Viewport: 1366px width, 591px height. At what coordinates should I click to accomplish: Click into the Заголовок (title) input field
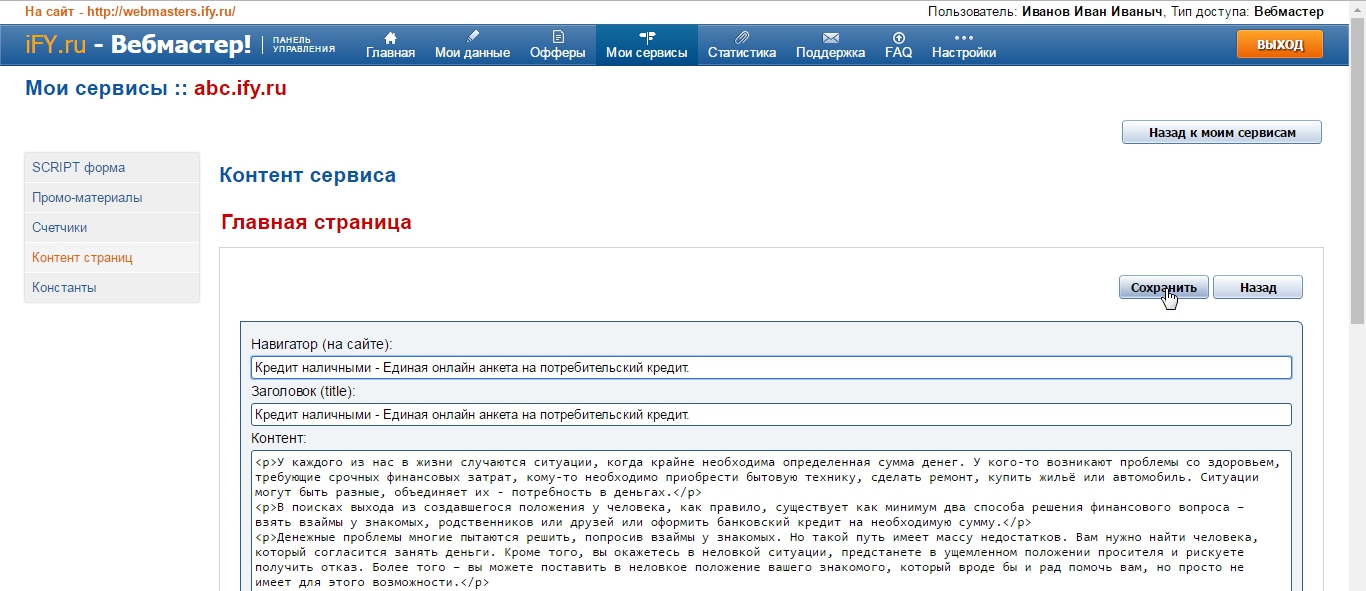point(770,414)
